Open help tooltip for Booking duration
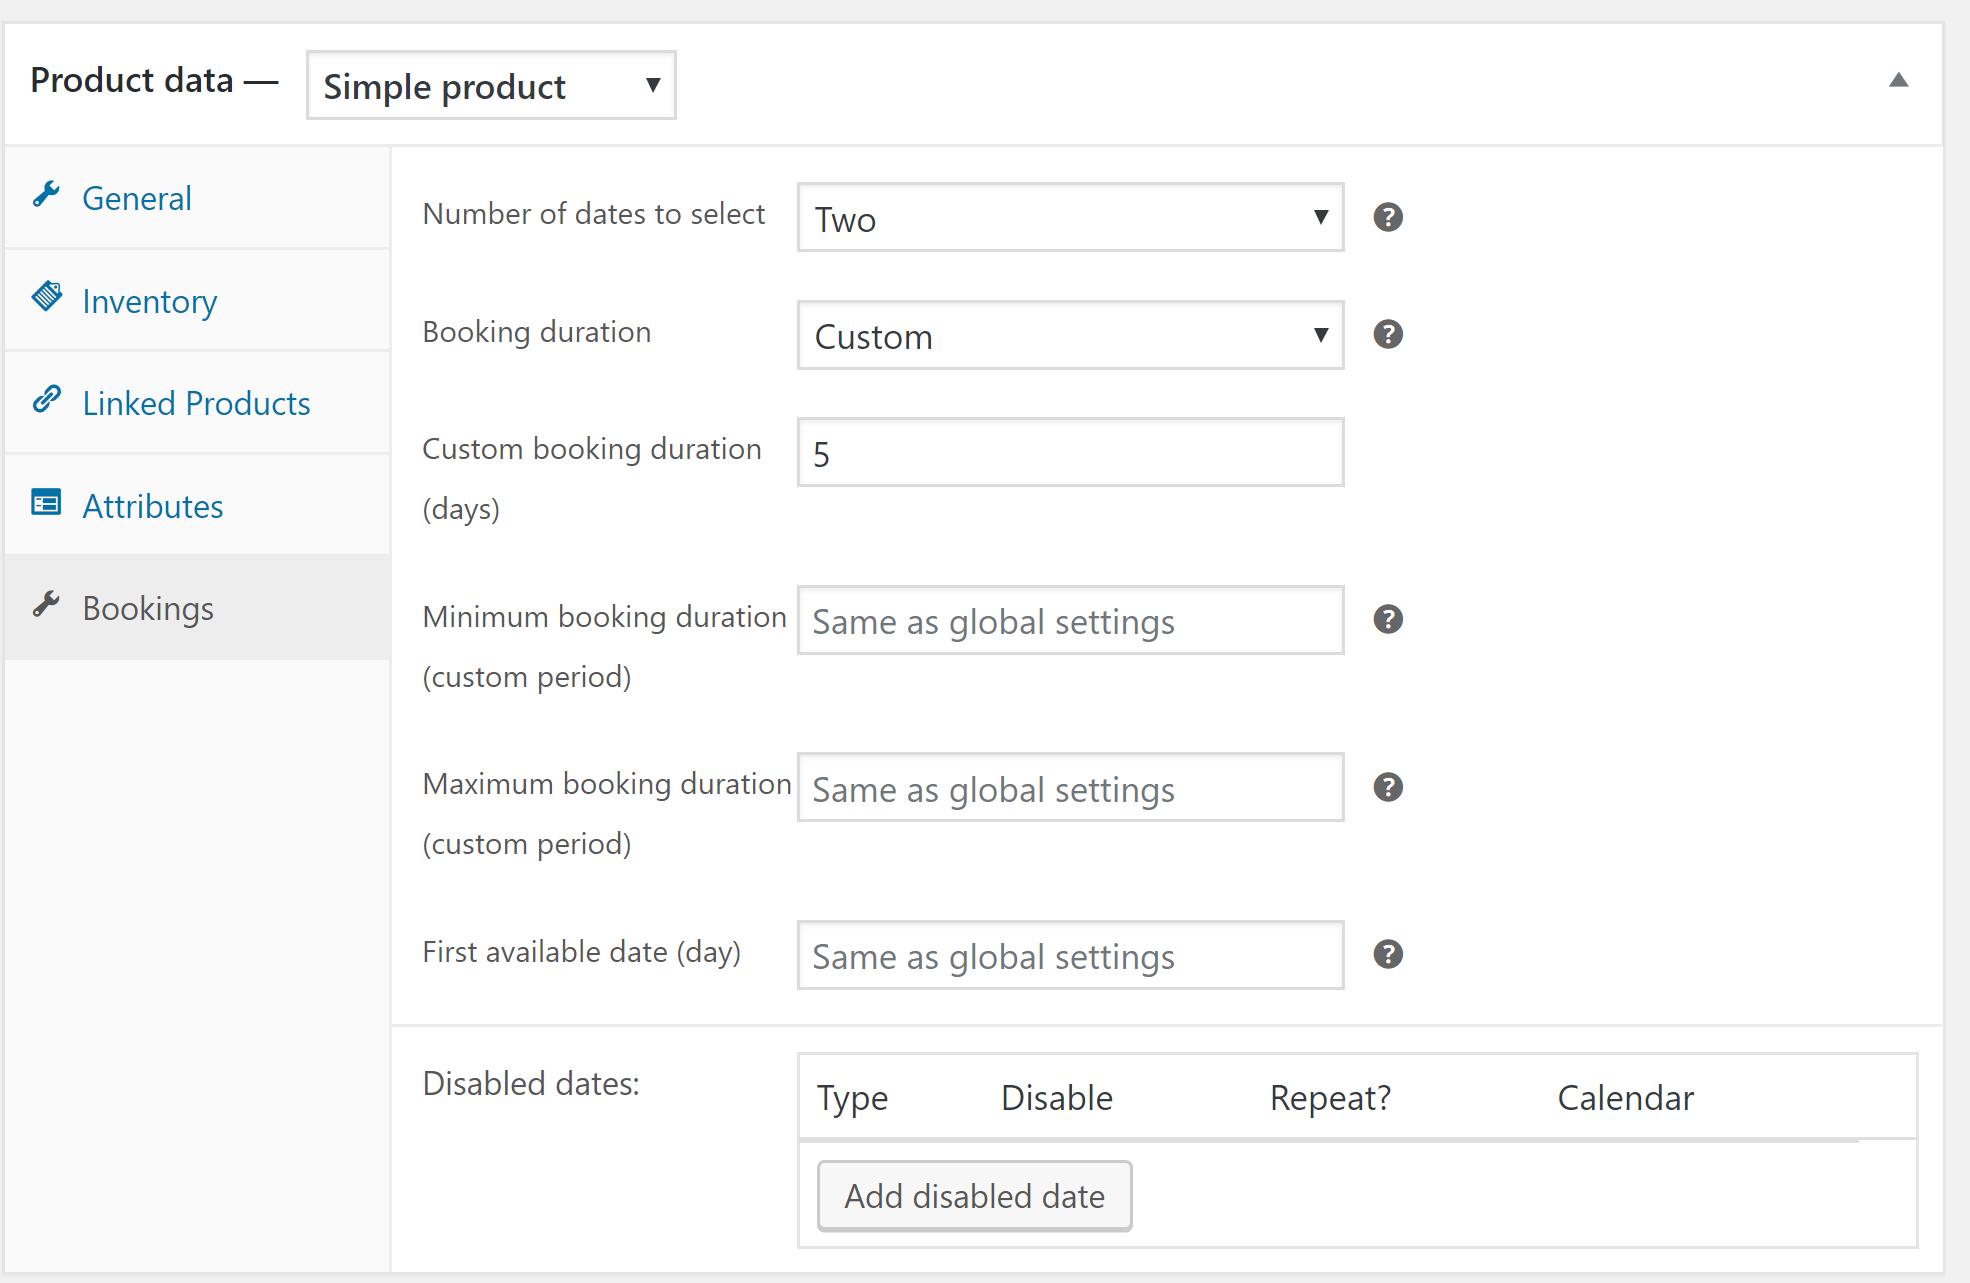Screen dimensions: 1970x1283 tap(1387, 334)
